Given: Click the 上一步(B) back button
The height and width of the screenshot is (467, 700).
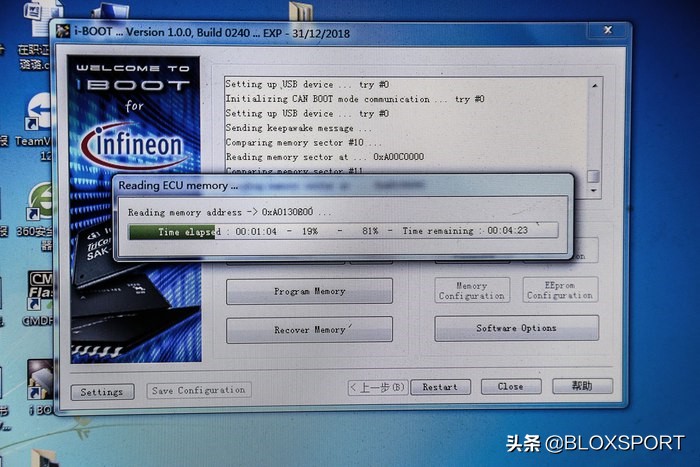Looking at the screenshot, I should pos(377,388).
